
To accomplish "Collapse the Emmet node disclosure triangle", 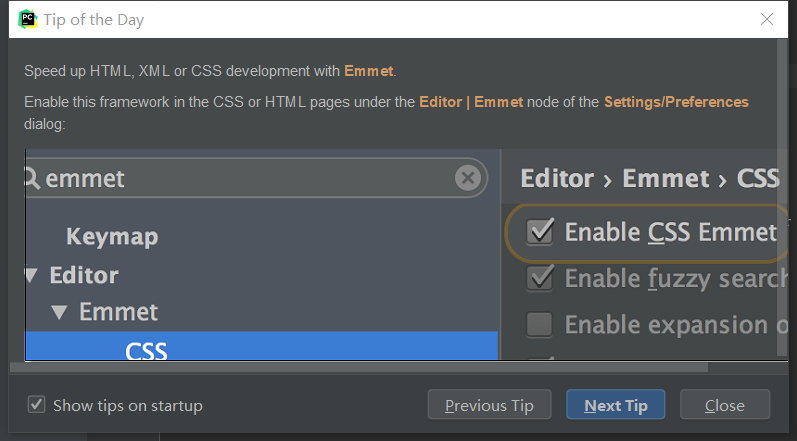I will (59, 312).
